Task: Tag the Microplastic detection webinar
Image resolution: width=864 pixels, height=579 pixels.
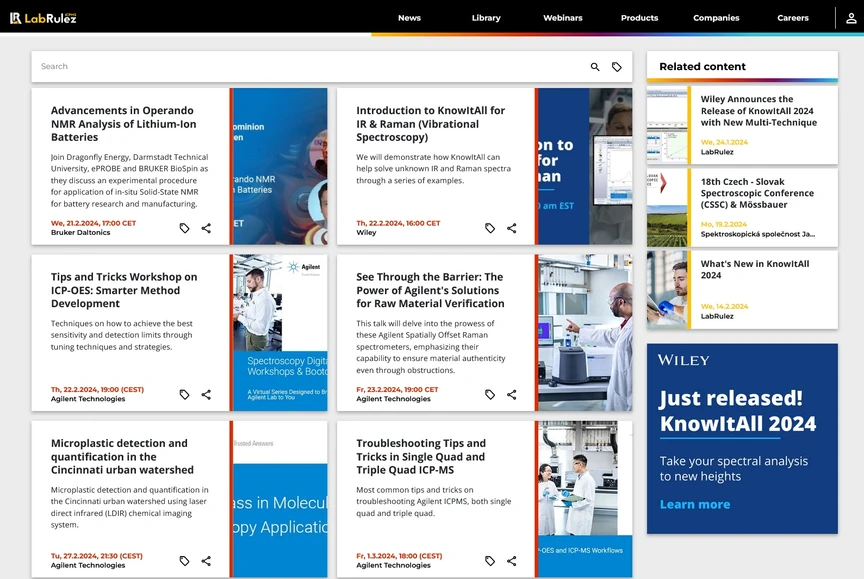Action: pyautogui.click(x=185, y=561)
